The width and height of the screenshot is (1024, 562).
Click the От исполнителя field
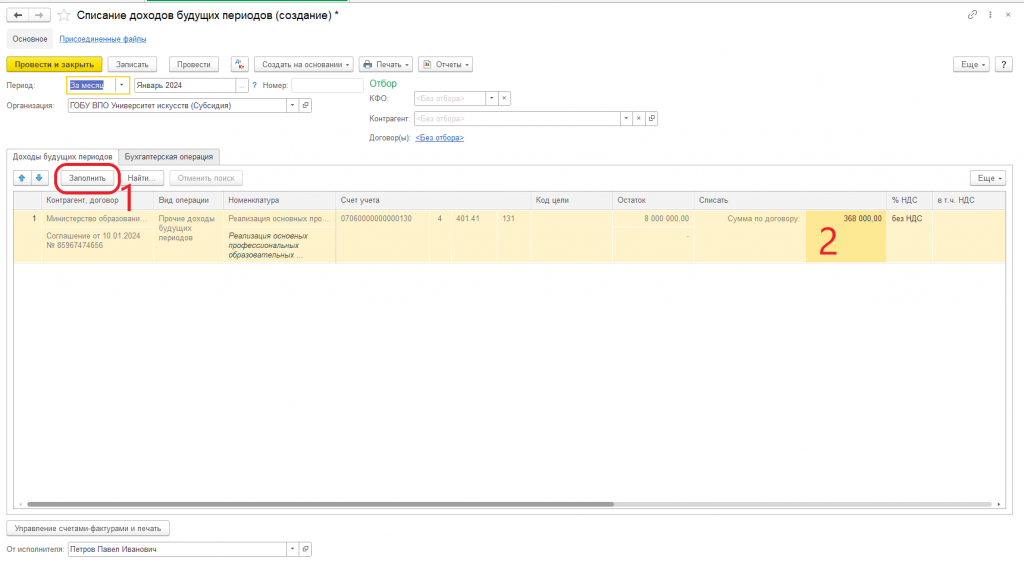click(x=177, y=549)
